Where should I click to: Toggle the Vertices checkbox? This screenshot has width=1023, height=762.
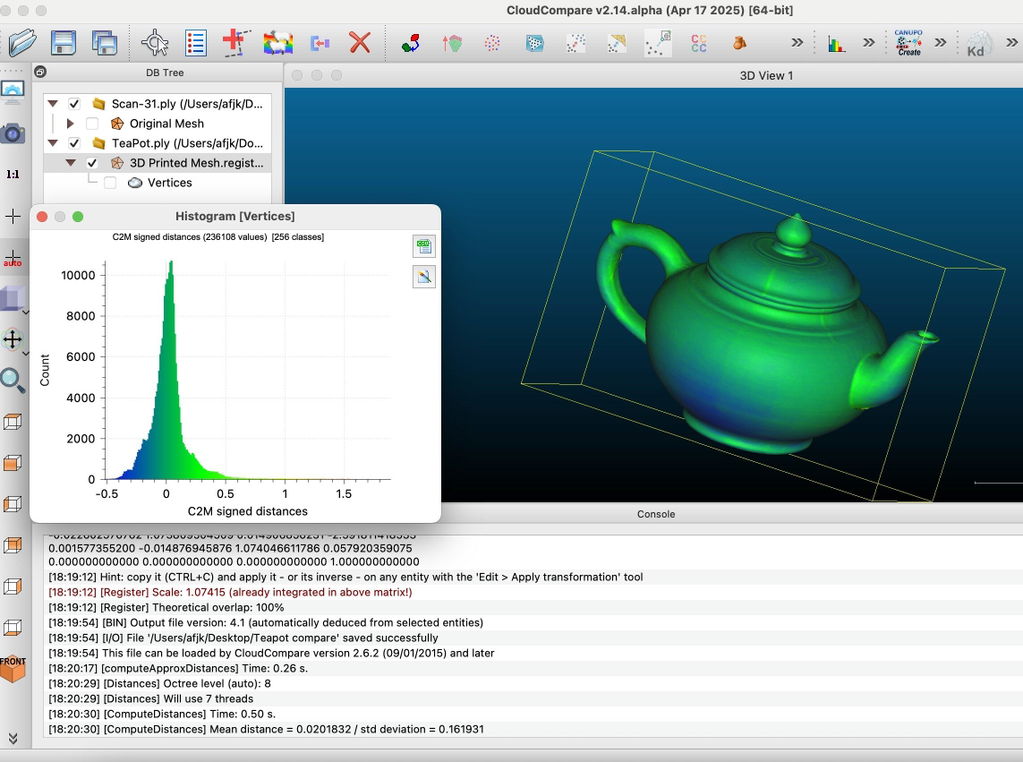[110, 183]
